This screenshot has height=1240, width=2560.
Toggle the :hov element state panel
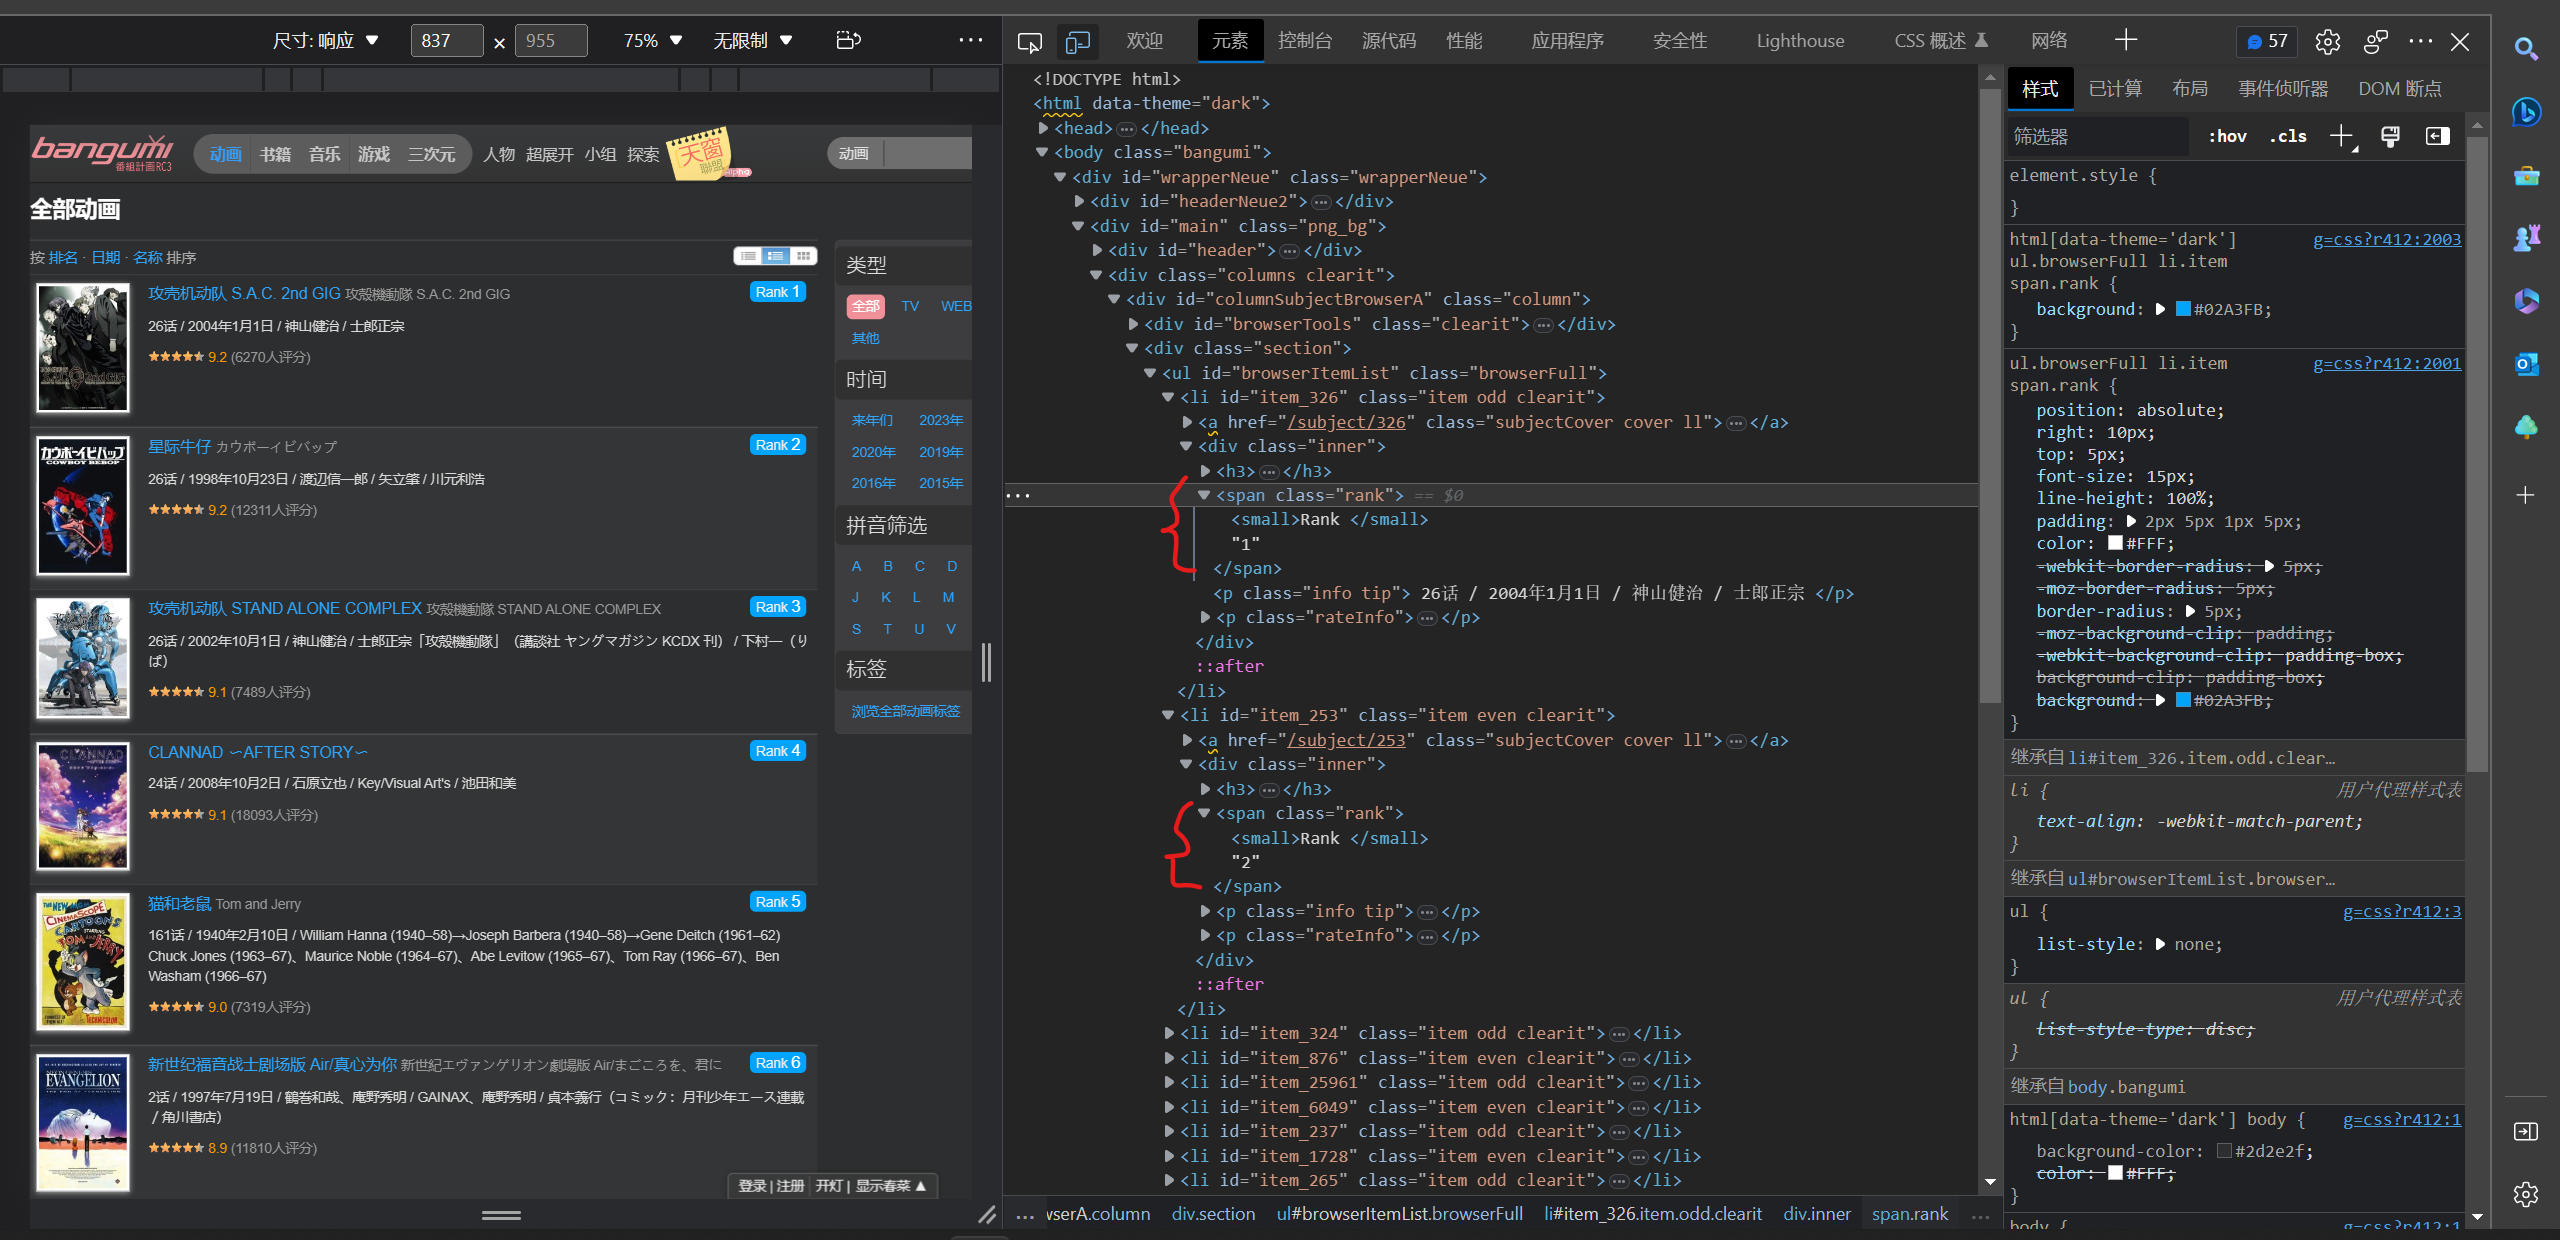point(2227,136)
